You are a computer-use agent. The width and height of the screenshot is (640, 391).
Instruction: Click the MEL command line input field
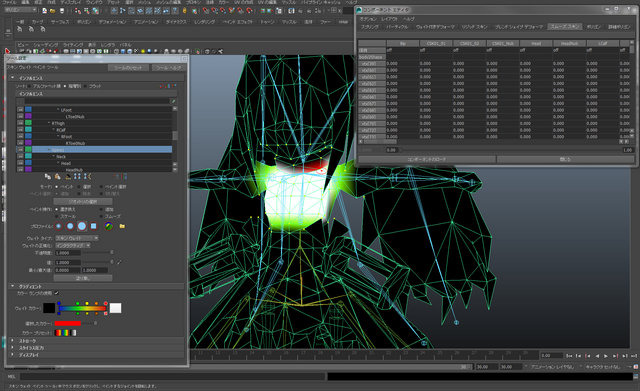(173, 376)
